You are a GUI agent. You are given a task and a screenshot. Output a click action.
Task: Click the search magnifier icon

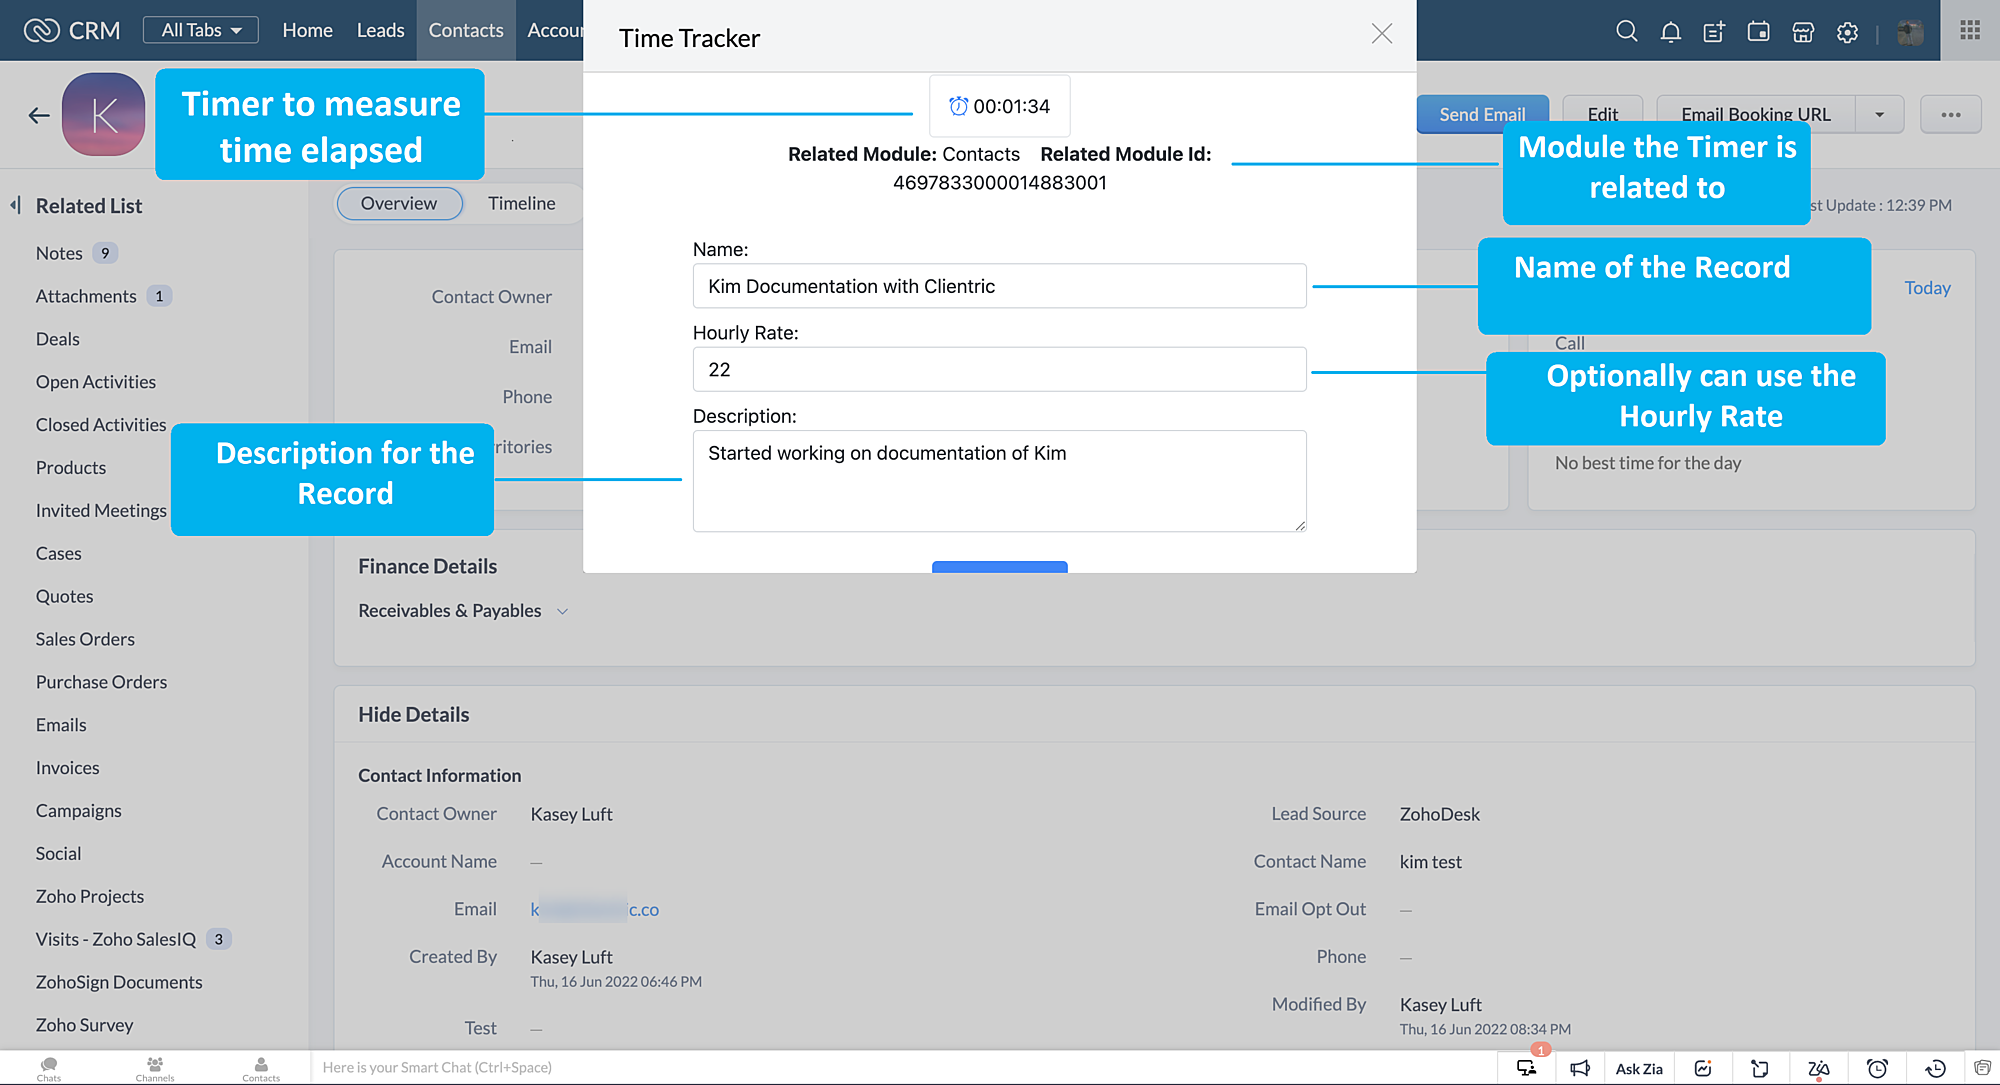[1626, 32]
